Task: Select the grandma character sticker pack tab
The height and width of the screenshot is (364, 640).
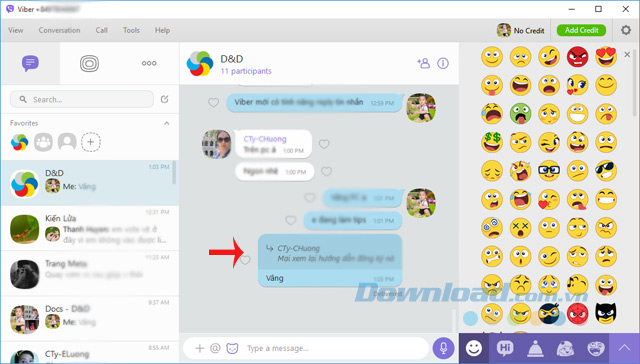Action: click(565, 348)
